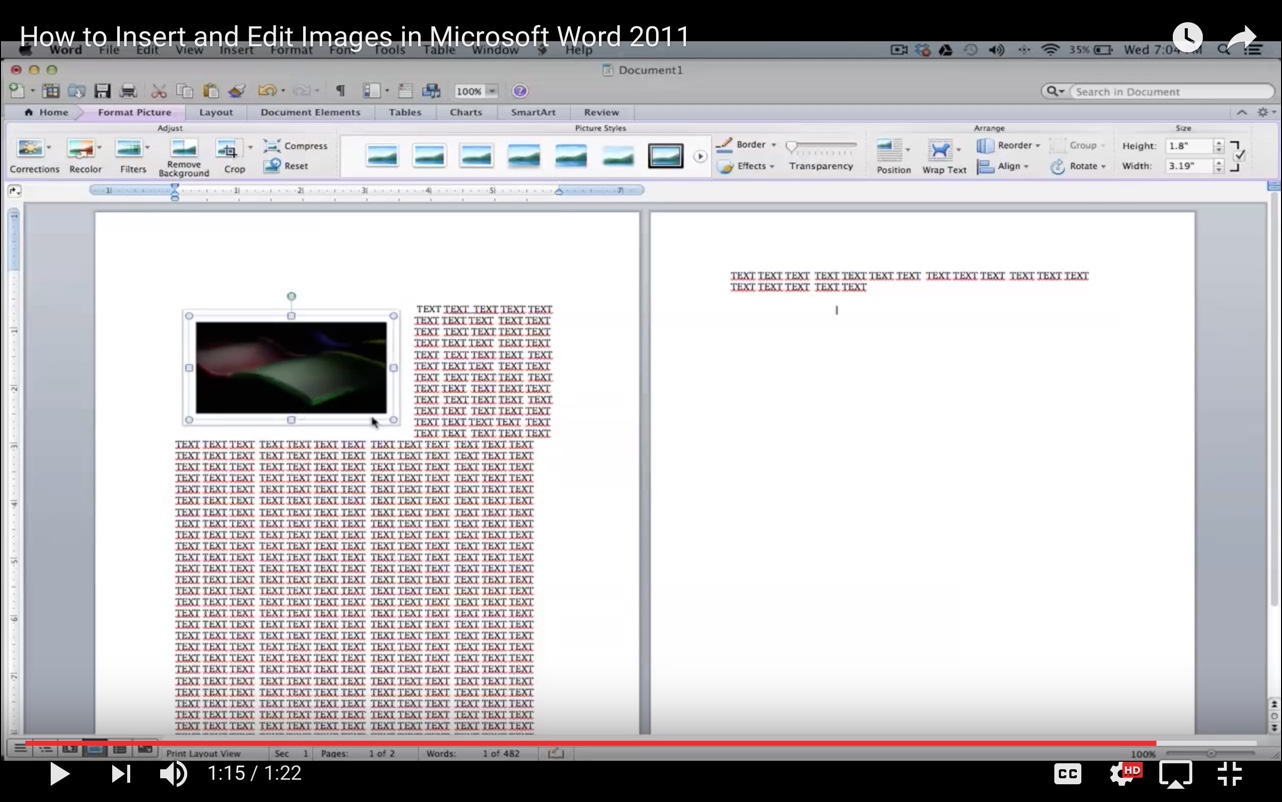Open the Corrections picture adjustment tool
The image size is (1282, 802).
point(34,156)
